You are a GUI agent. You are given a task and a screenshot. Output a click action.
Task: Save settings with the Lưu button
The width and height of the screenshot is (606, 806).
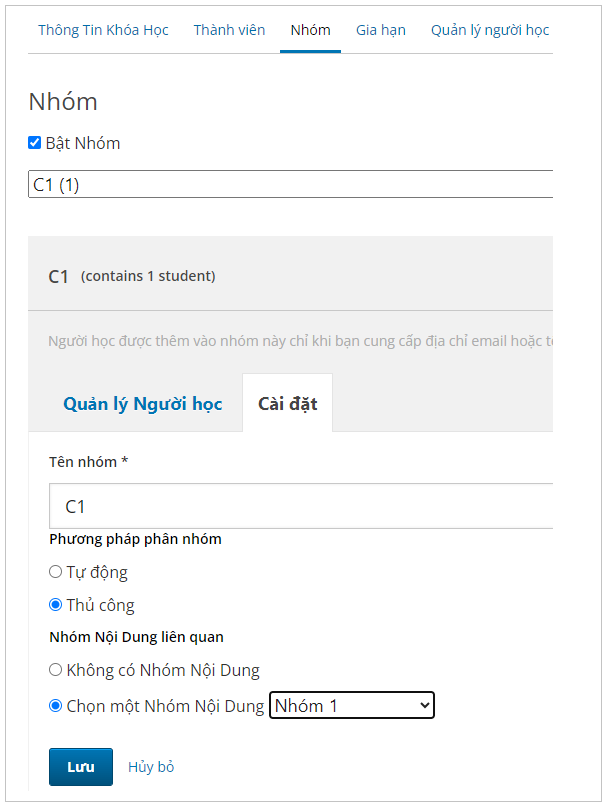[81, 767]
